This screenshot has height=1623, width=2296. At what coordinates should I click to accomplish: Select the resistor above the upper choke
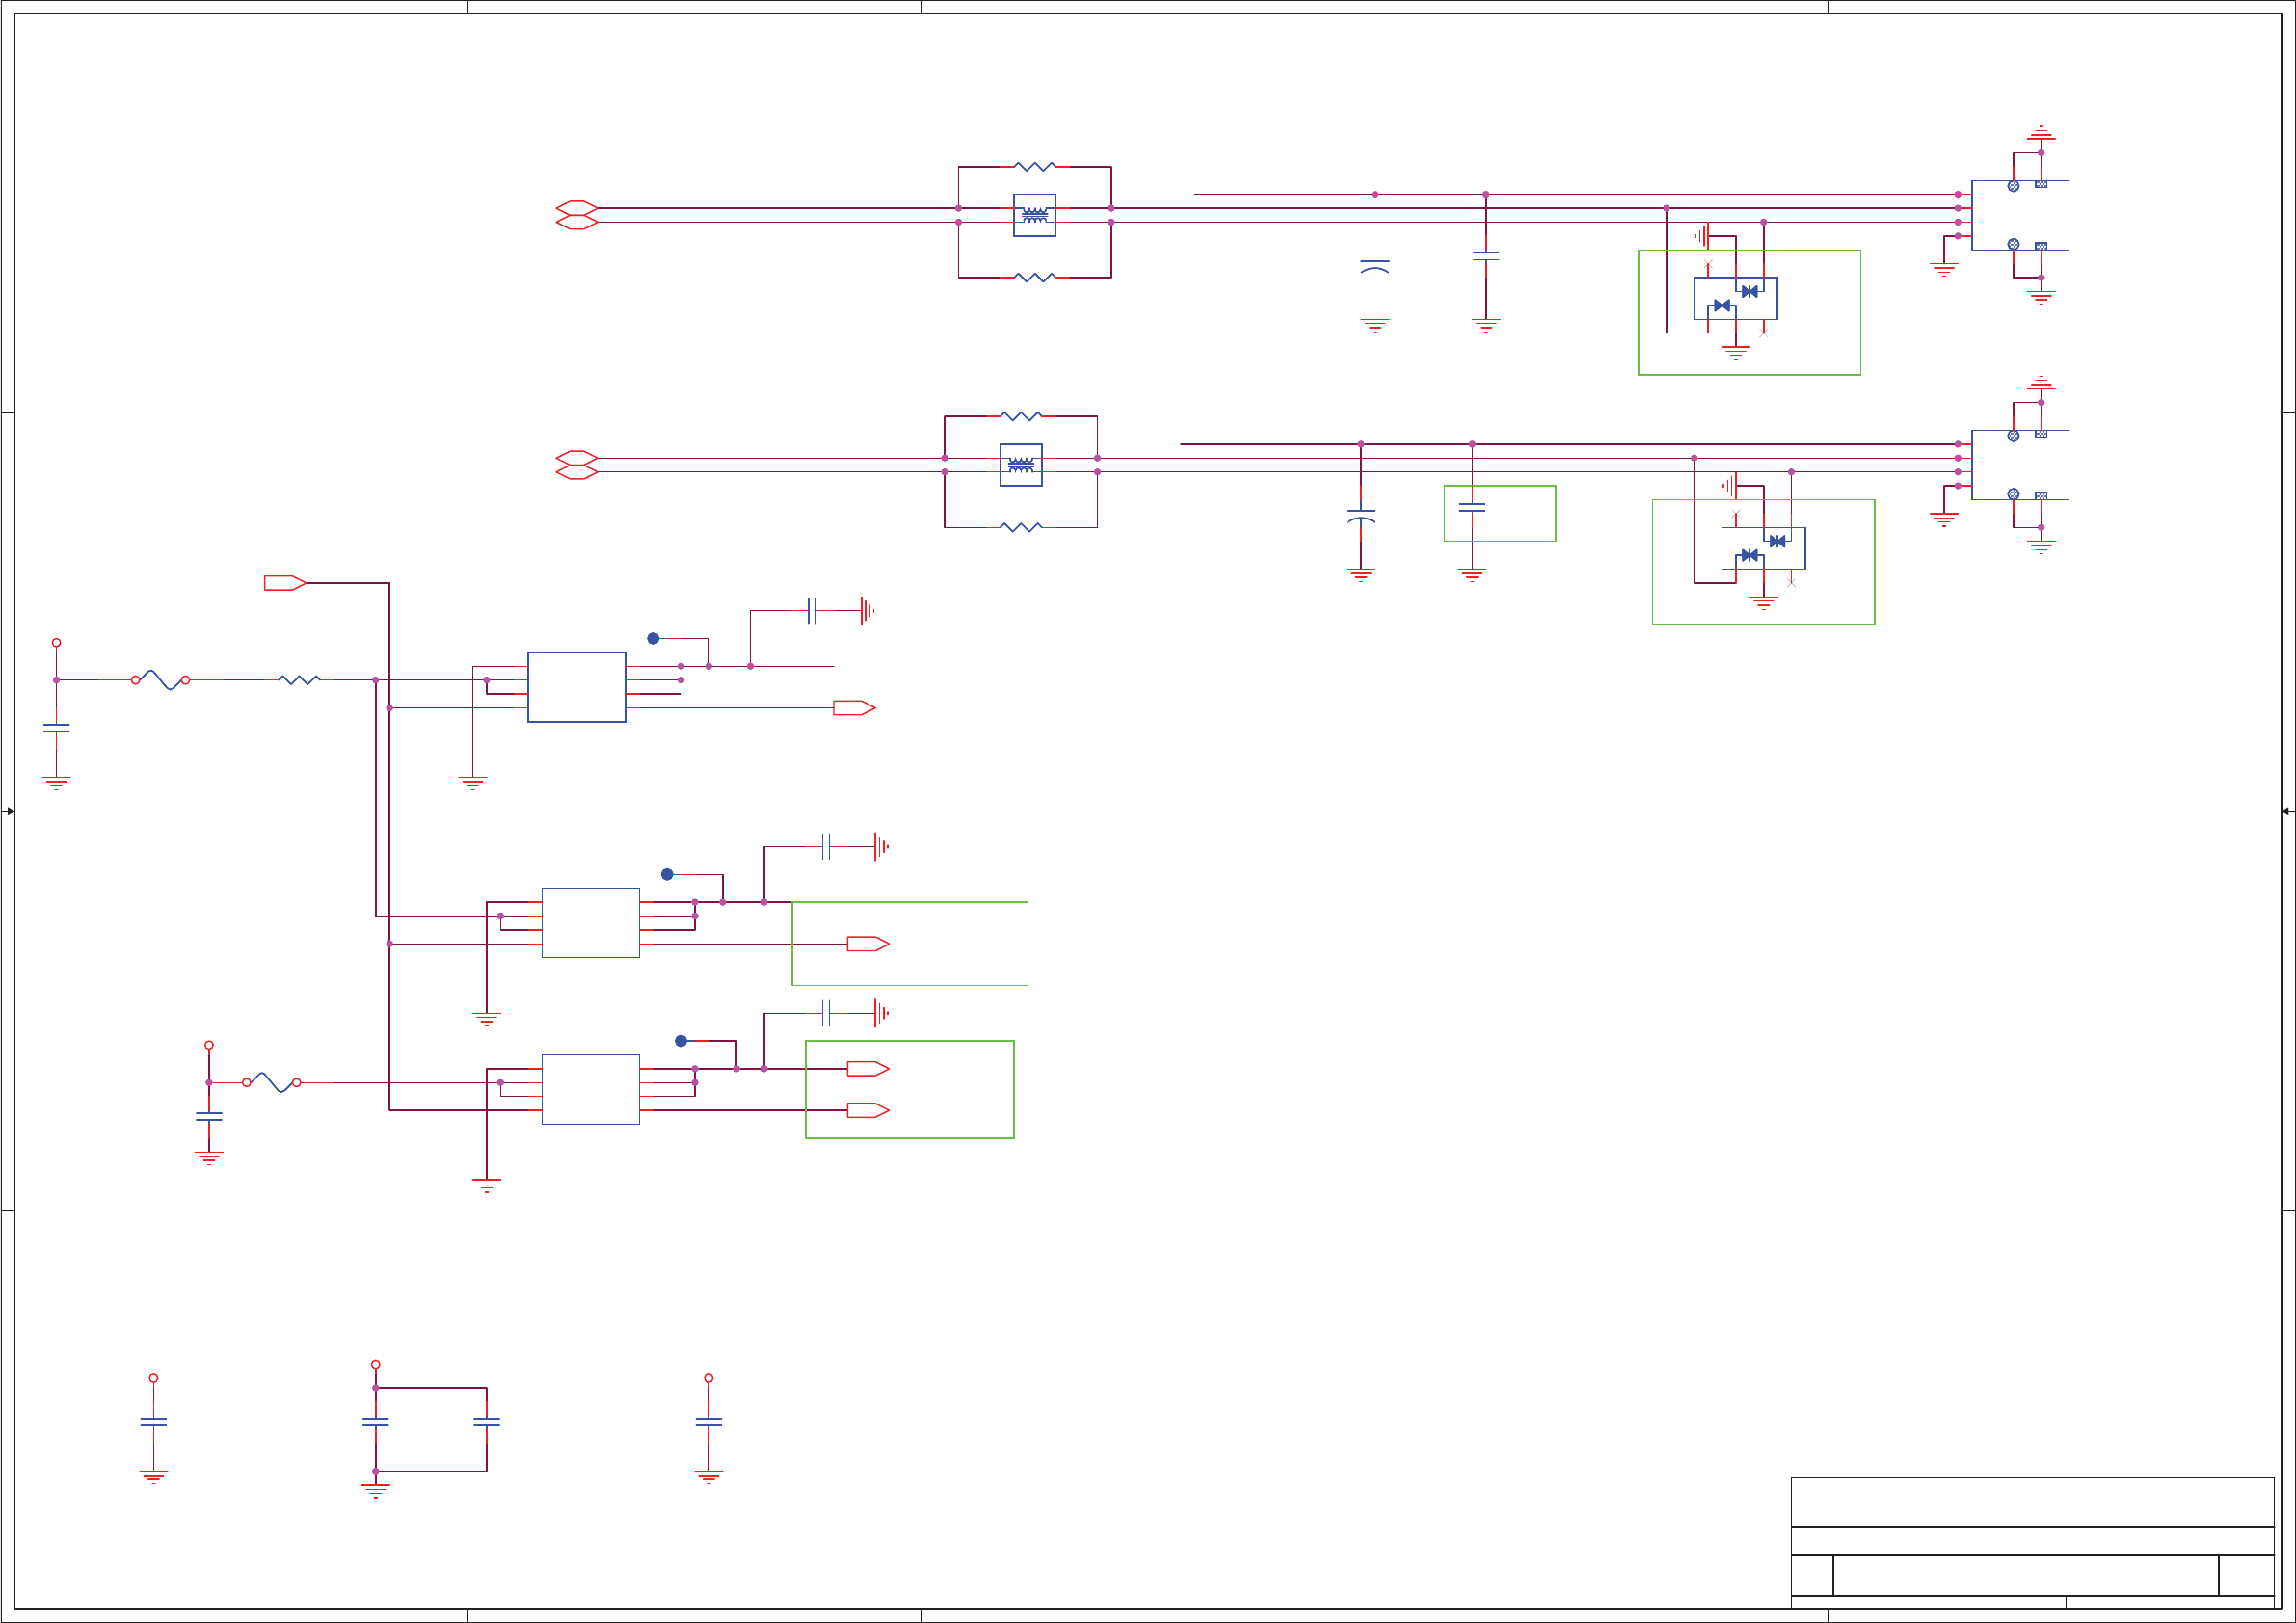[x=1034, y=167]
